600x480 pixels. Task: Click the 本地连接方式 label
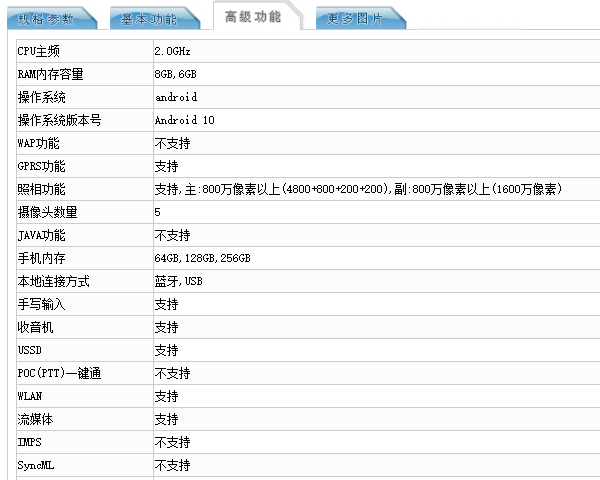click(x=53, y=281)
